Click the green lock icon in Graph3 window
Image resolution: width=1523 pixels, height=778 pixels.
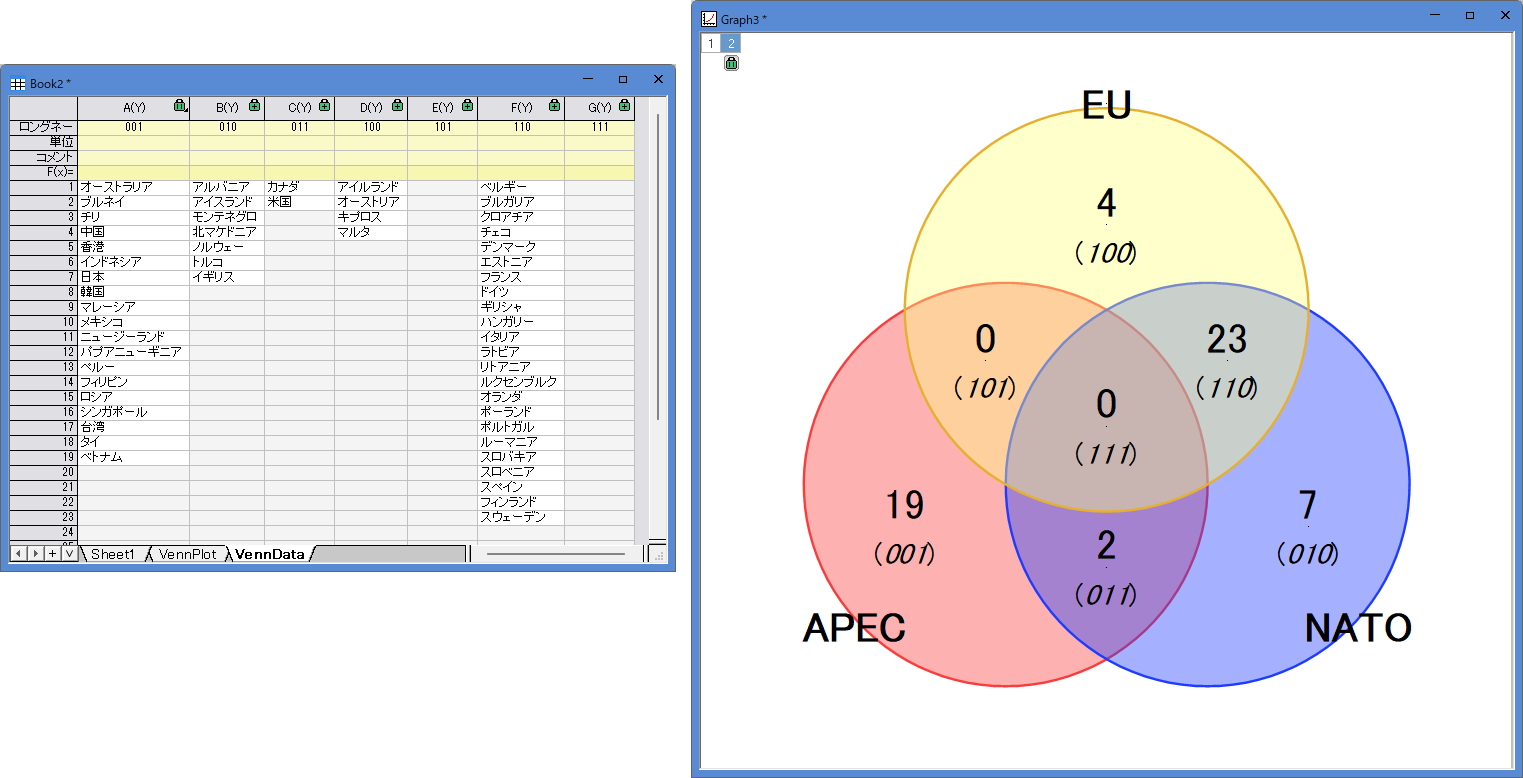coord(731,63)
